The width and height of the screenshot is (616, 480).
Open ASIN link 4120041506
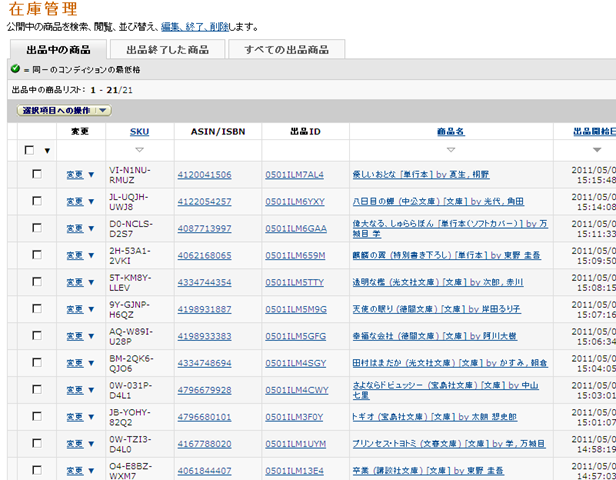[204, 174]
